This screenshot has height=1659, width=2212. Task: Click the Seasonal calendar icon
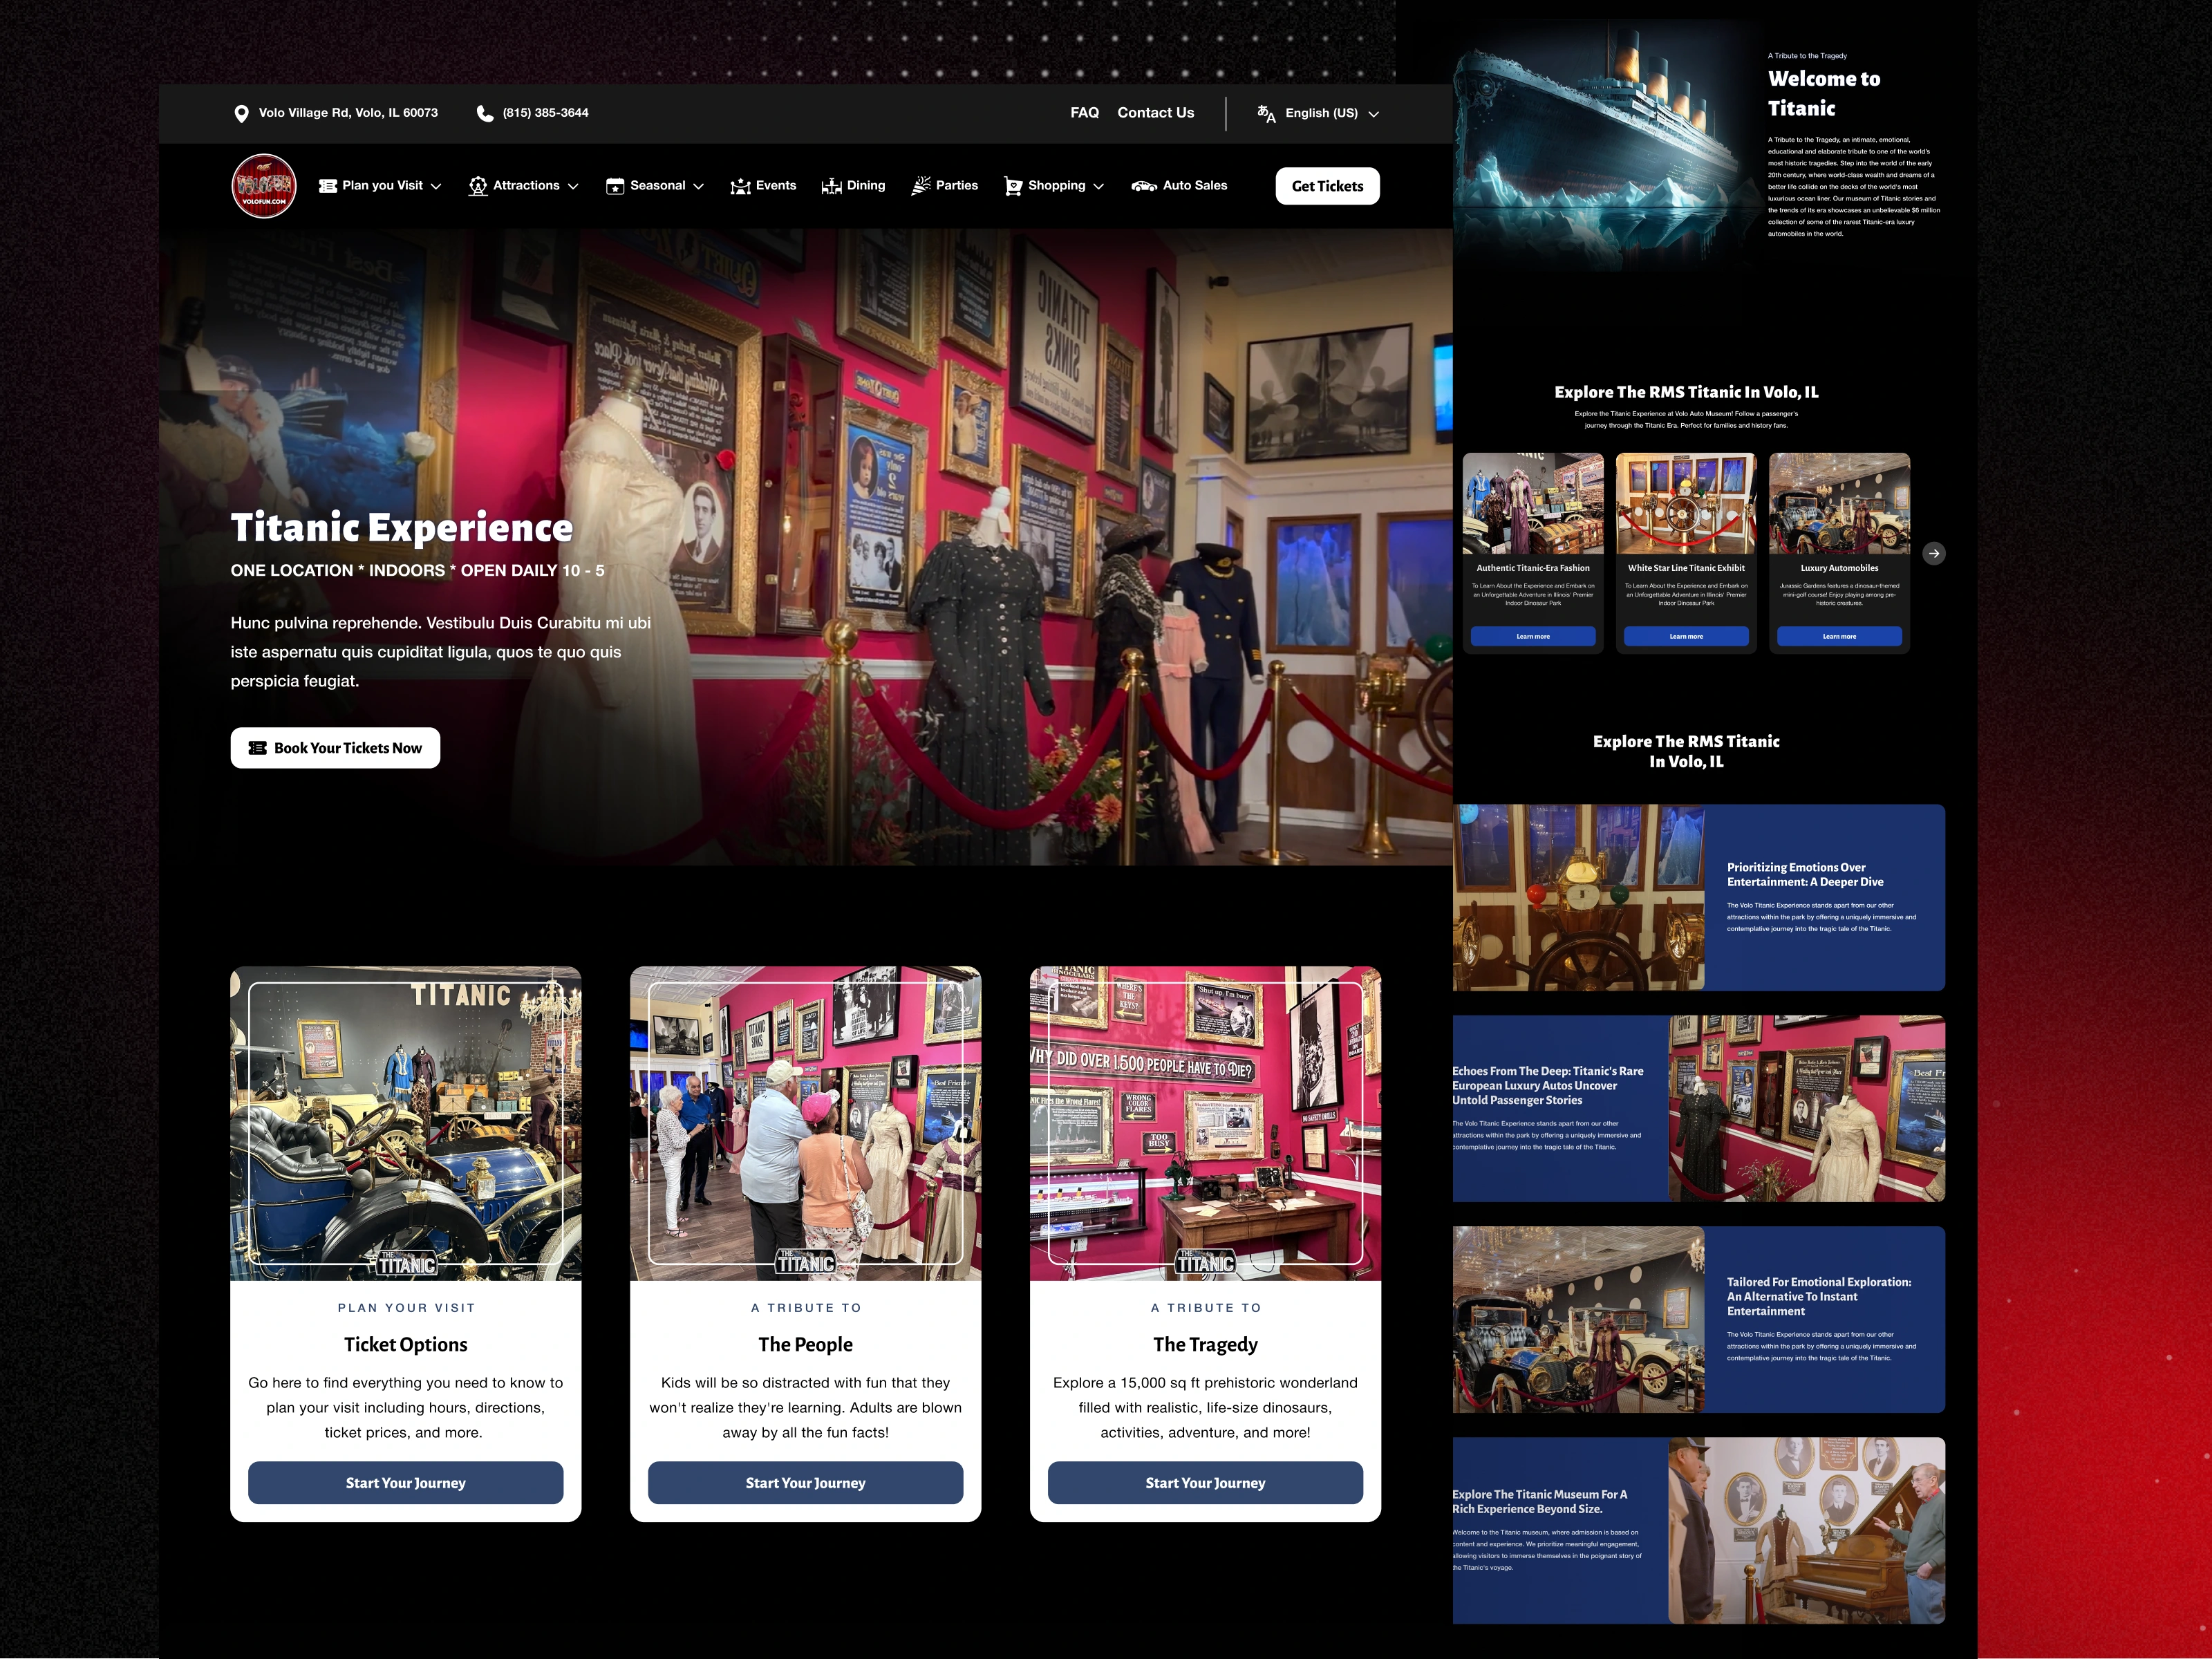click(615, 186)
